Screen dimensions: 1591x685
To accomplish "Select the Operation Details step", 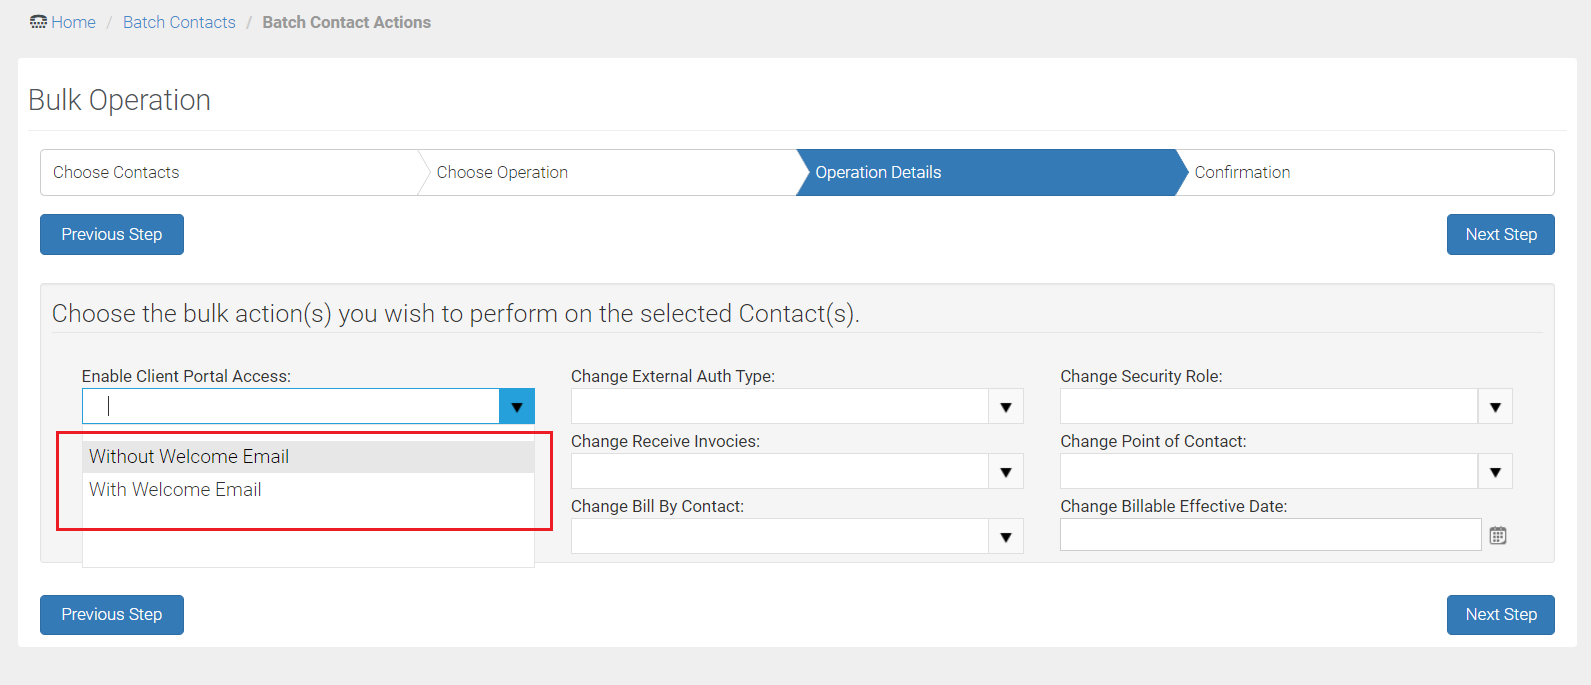I will pos(878,173).
